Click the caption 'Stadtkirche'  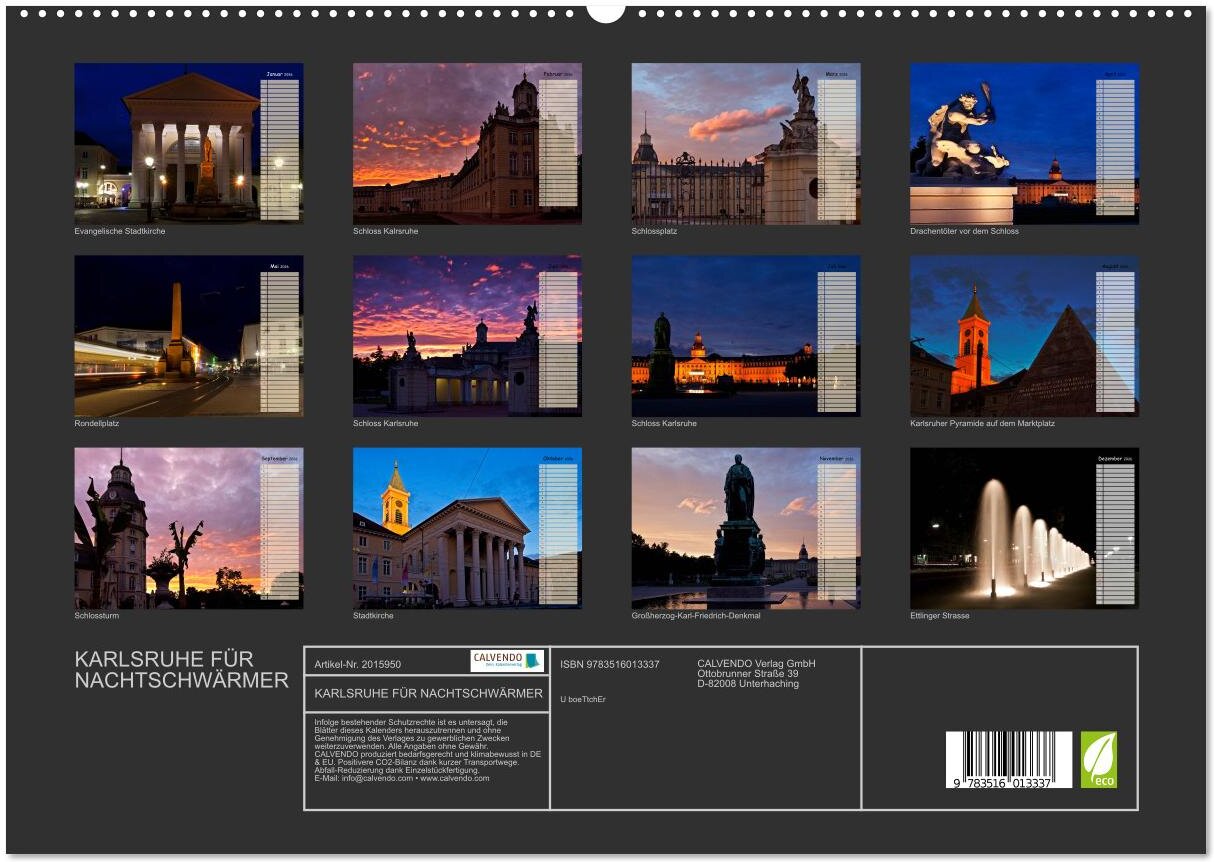point(373,615)
